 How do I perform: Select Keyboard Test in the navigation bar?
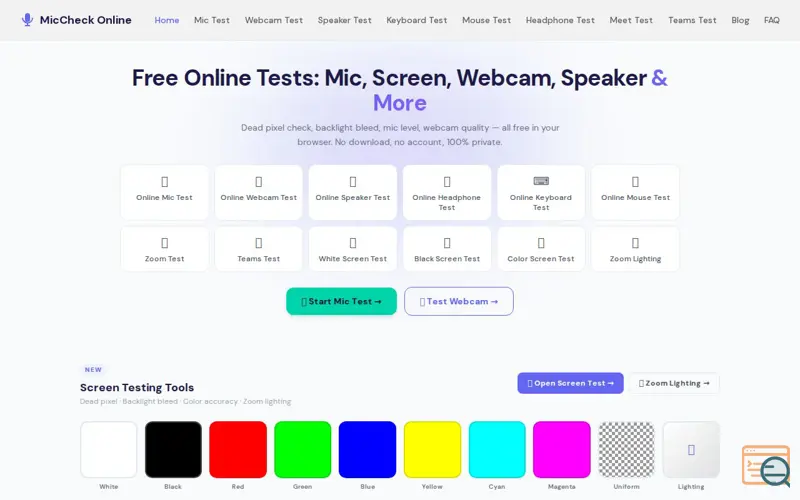(x=416, y=20)
